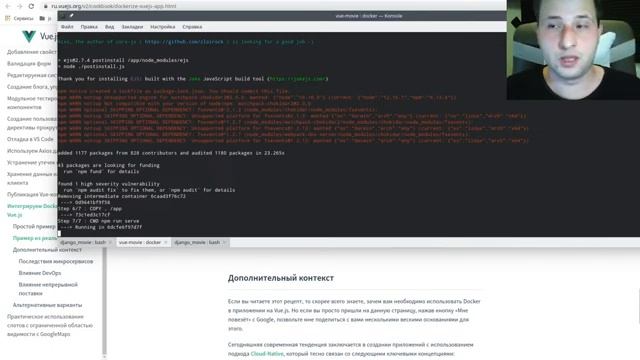The image size is (640, 360).
Task: Jump to Альтернативные варианты section
Action: [x=47, y=305]
